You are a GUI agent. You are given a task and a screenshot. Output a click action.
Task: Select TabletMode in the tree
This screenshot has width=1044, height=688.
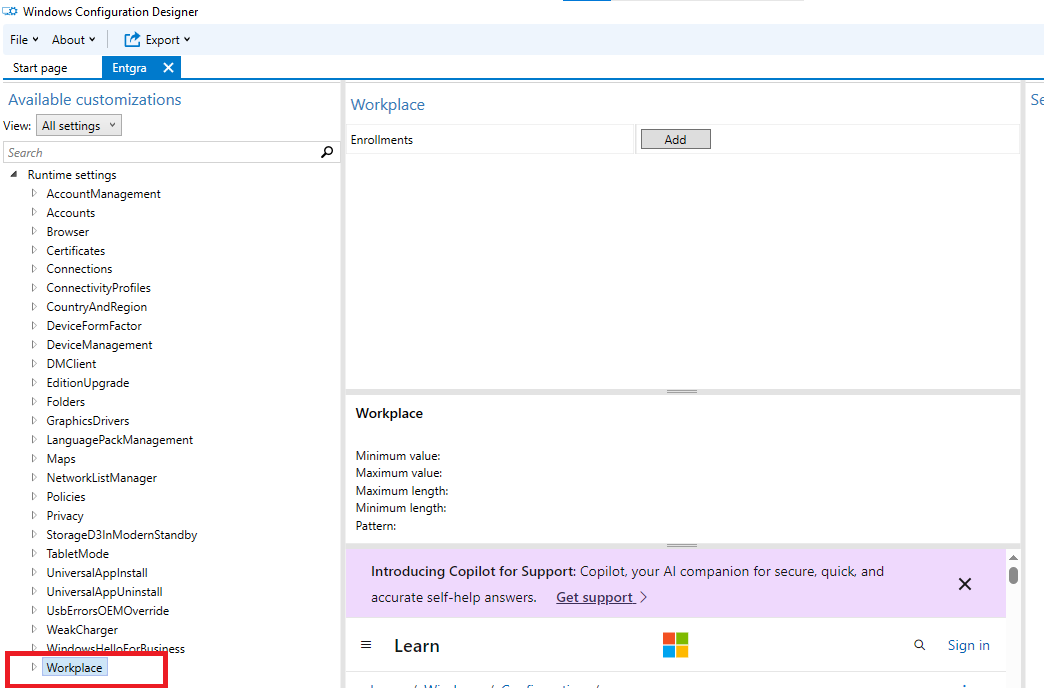[78, 553]
